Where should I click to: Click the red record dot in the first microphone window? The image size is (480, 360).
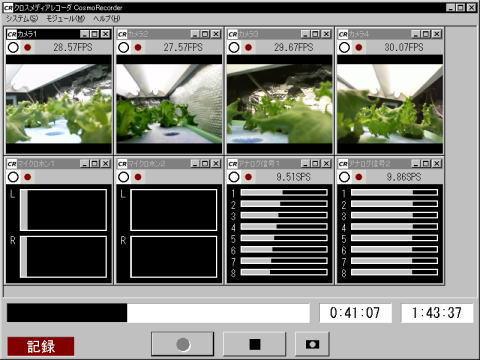28,177
